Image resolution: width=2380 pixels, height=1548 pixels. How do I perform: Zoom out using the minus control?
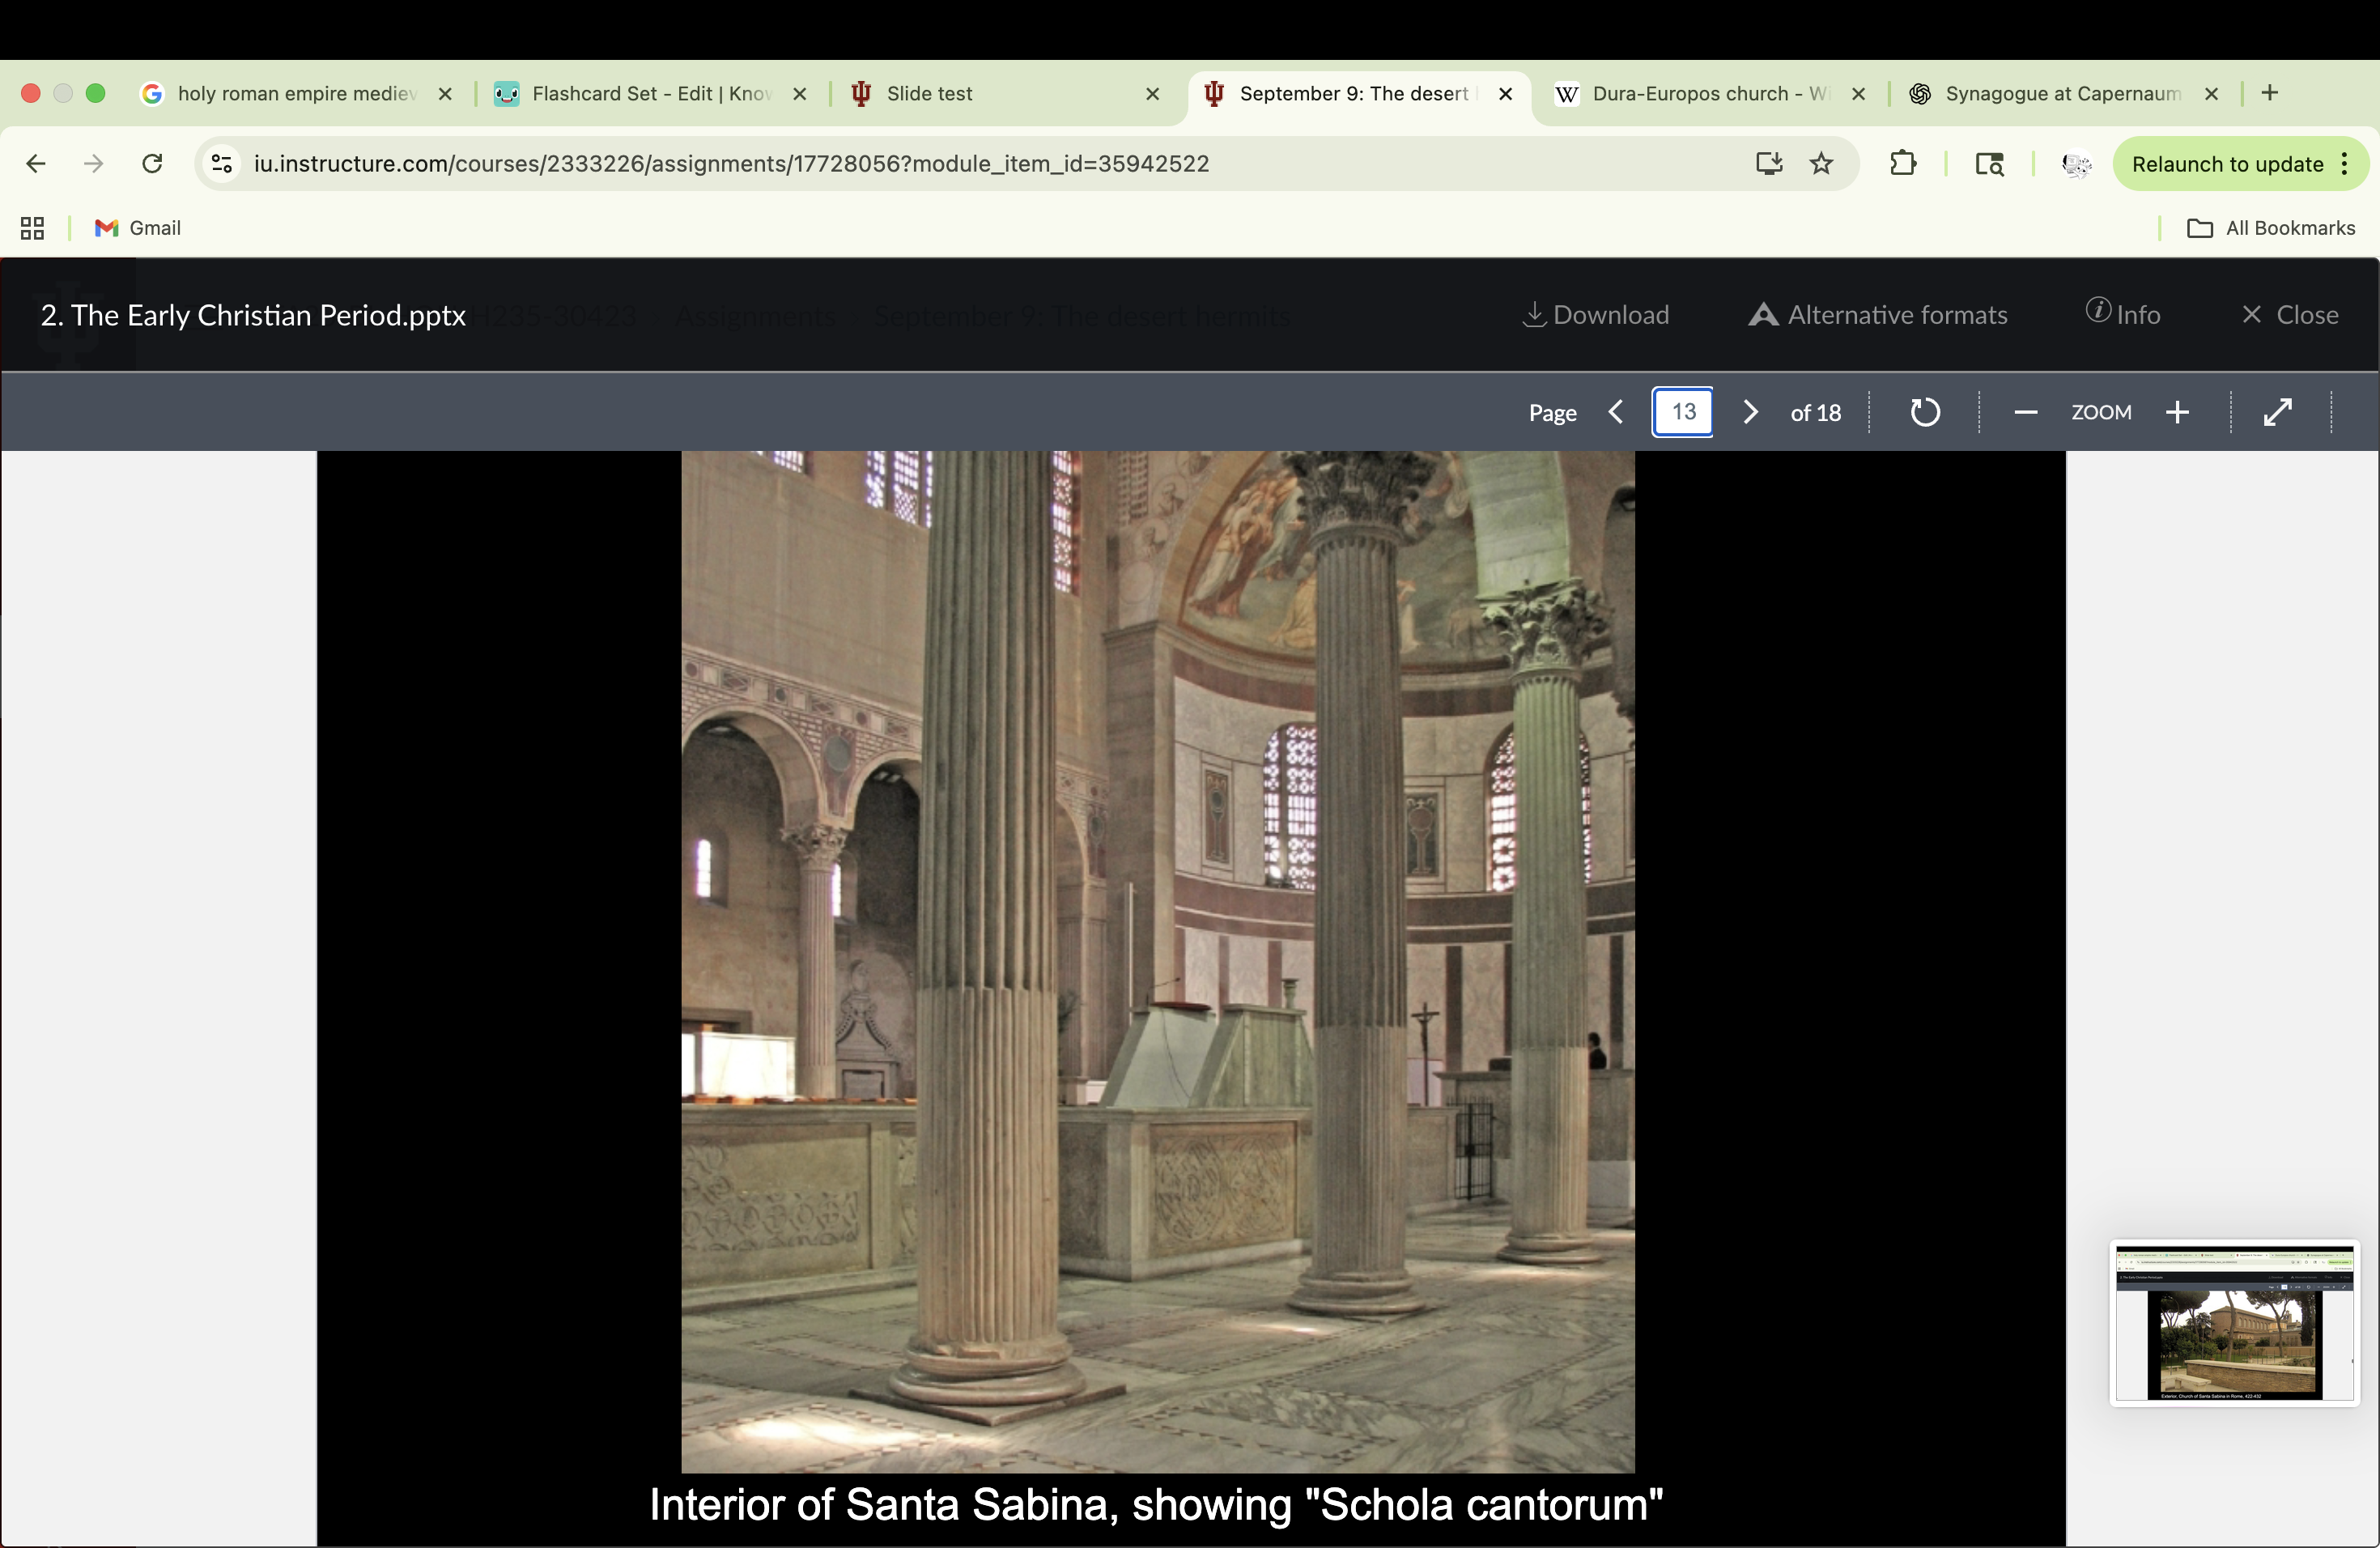2025,411
